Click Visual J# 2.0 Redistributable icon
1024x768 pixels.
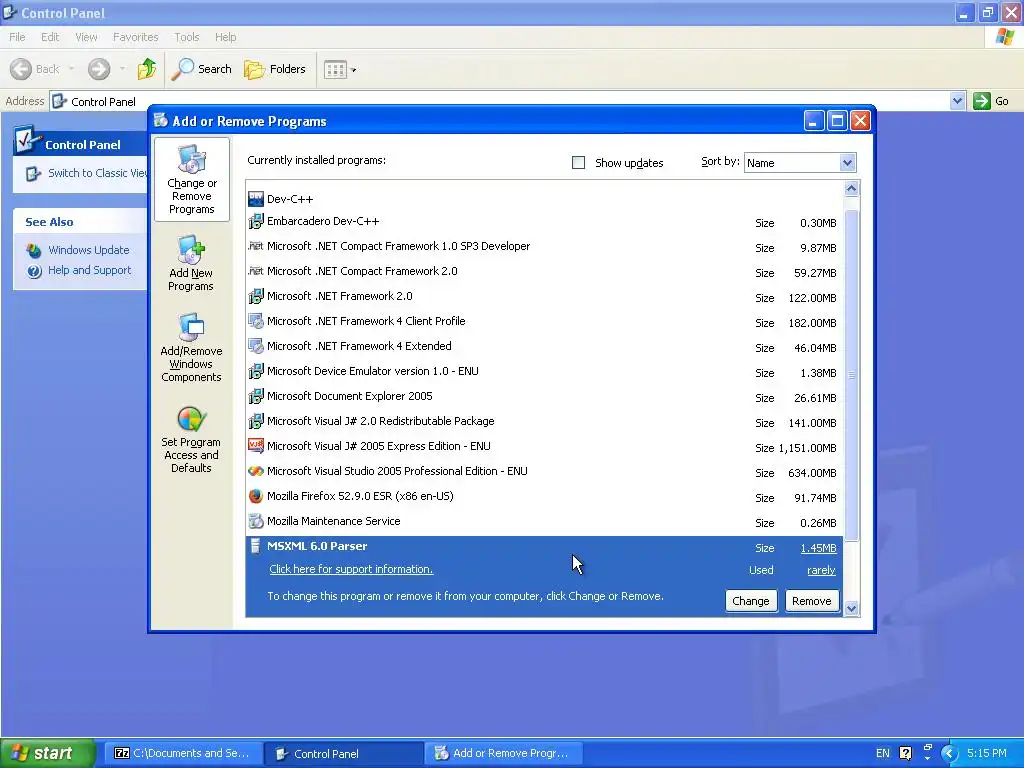coord(256,421)
